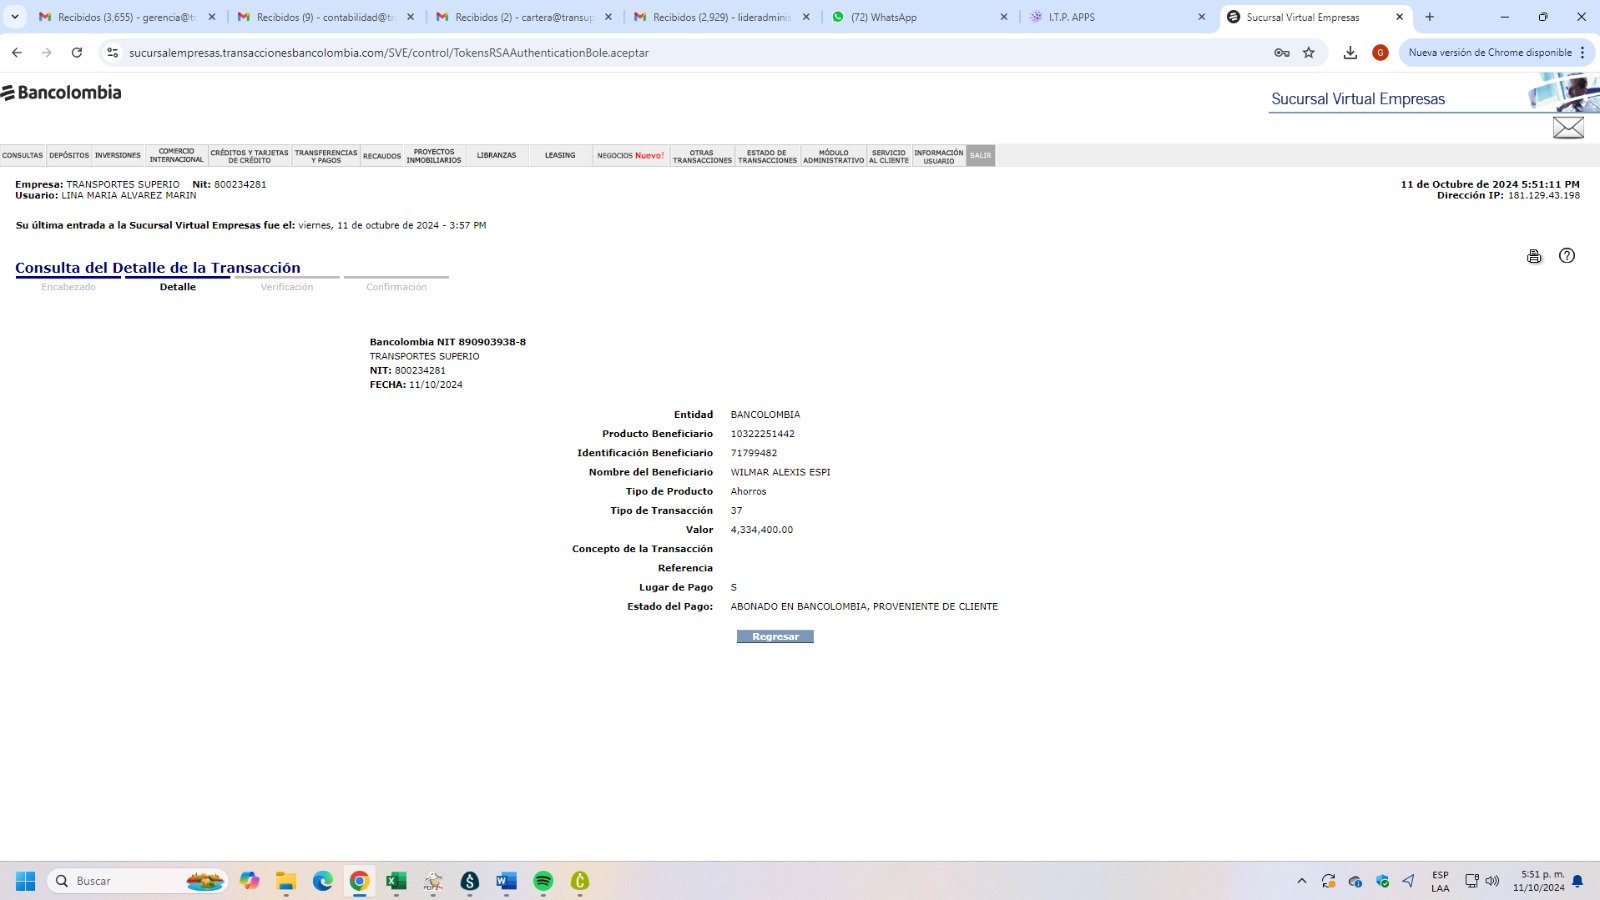Click the print page icon
This screenshot has width=1600, height=900.
tap(1534, 257)
